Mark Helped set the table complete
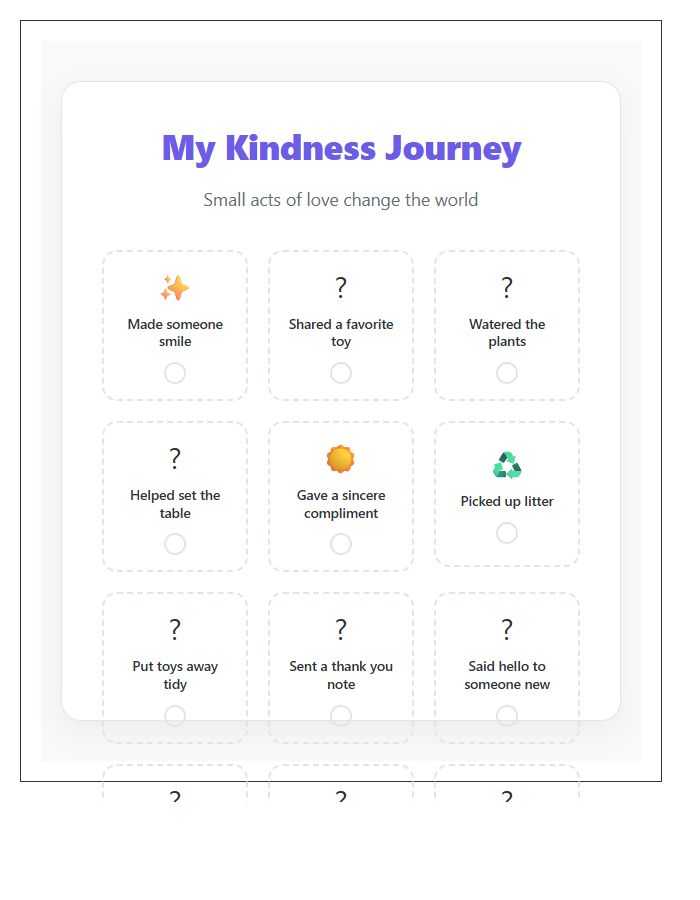Image resolution: width=700 pixels, height=900 pixels. (x=175, y=544)
